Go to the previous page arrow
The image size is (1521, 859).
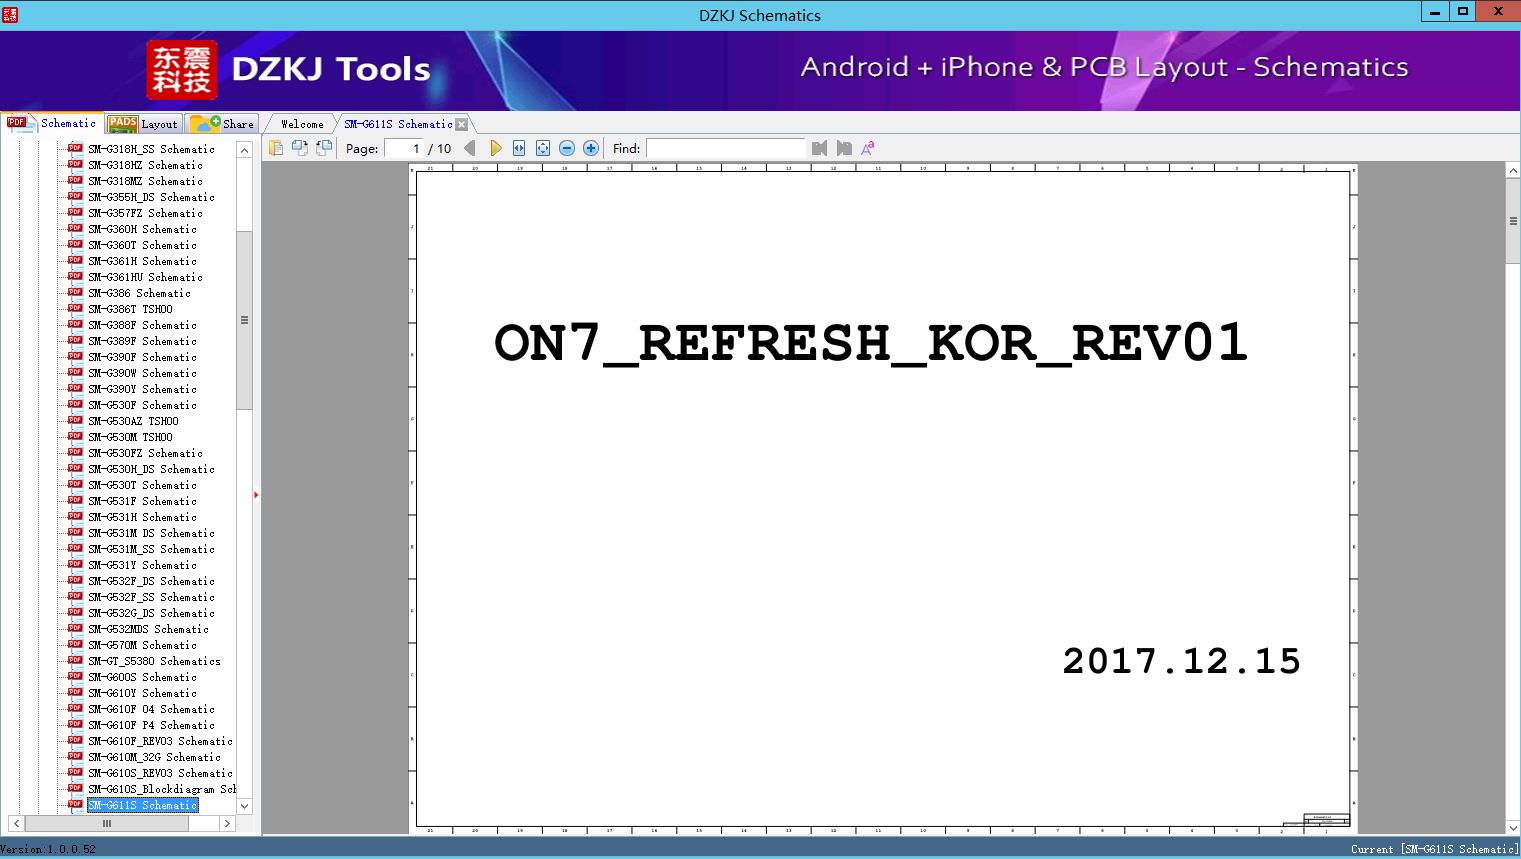coord(470,148)
